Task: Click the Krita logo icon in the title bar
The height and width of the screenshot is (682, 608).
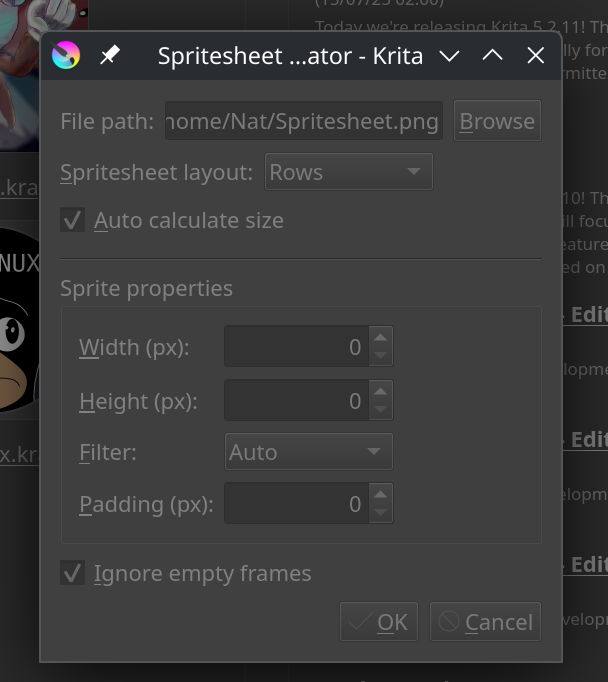Action: click(x=66, y=55)
